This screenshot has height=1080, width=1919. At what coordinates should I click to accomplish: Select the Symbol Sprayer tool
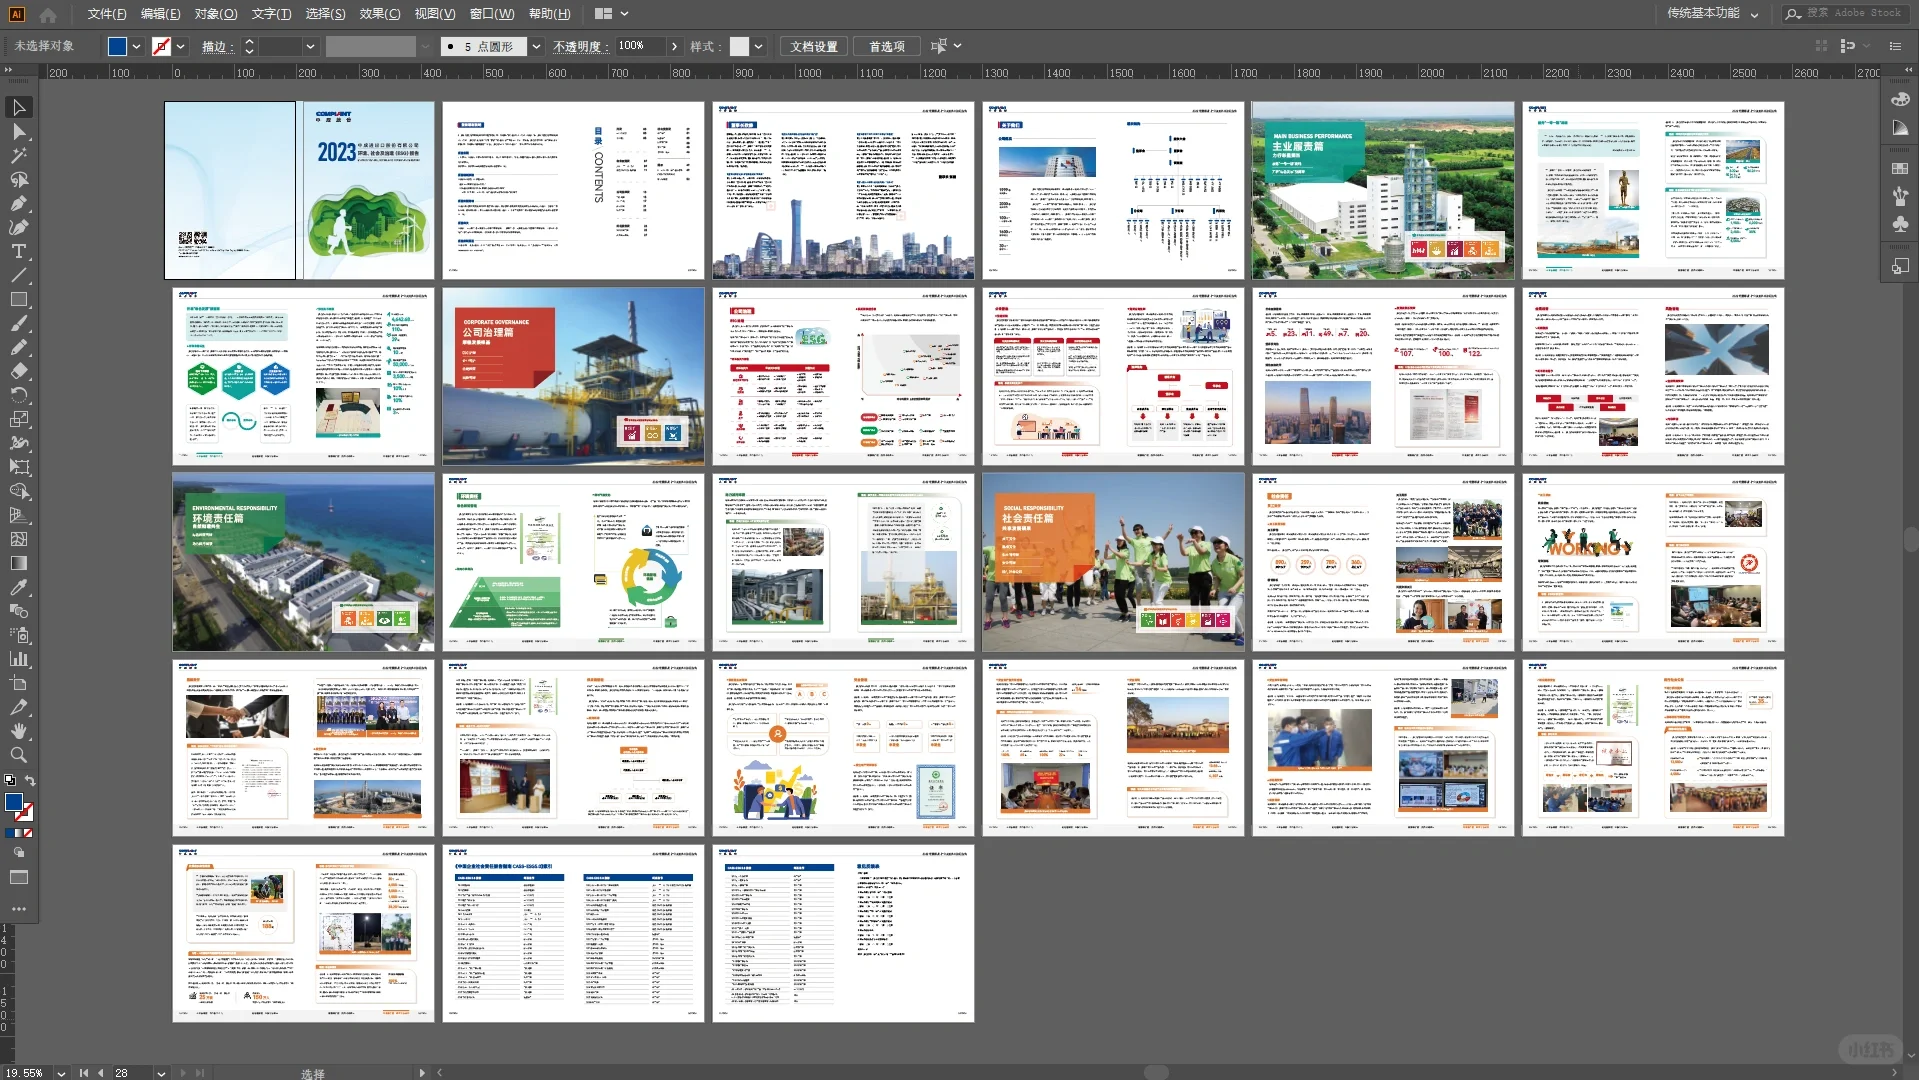coord(18,635)
